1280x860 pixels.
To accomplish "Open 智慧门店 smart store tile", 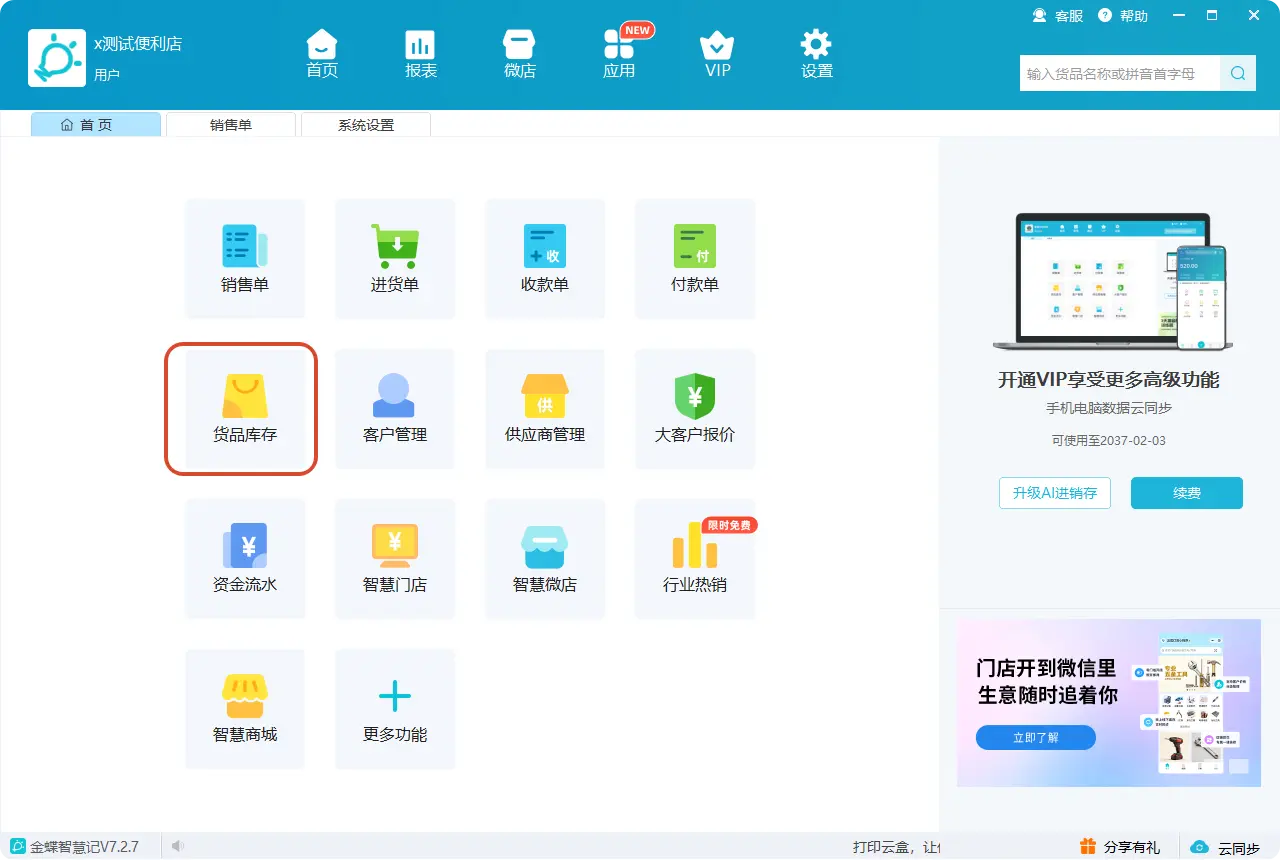I will 395,559.
